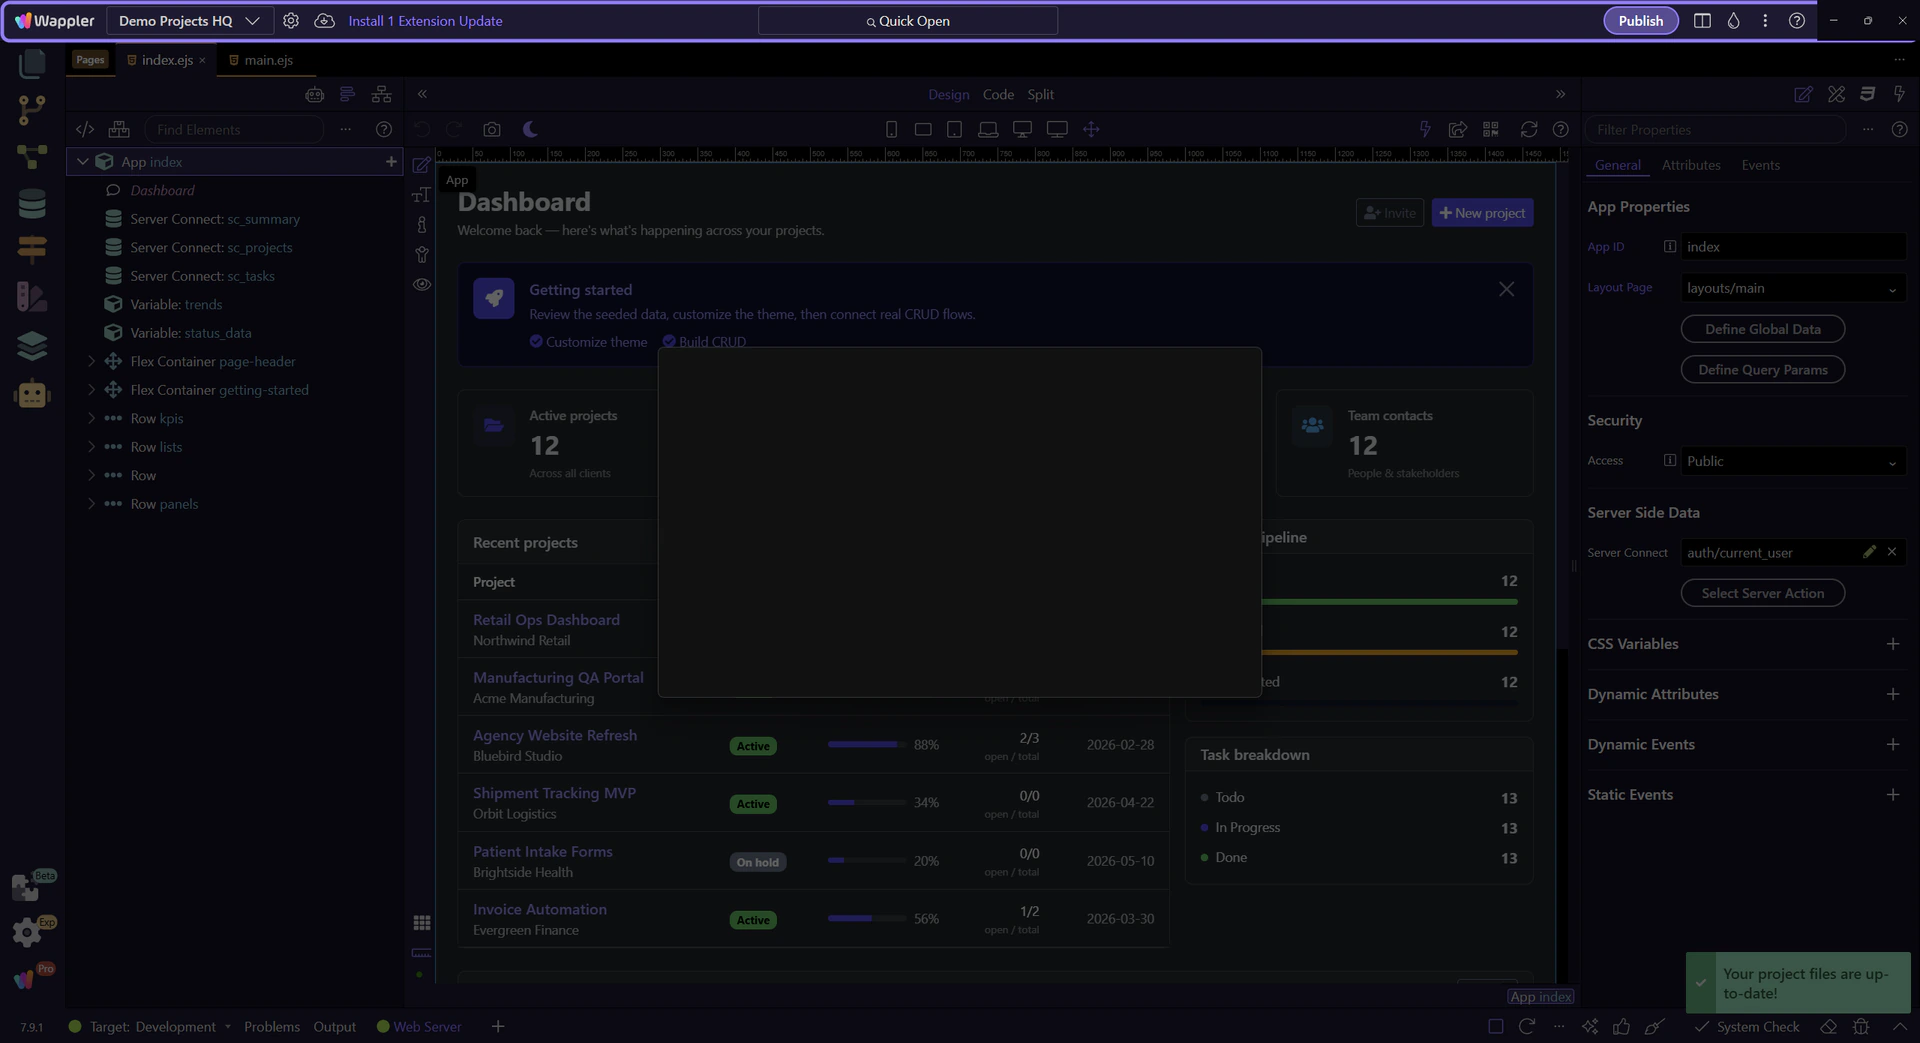This screenshot has width=1920, height=1043.
Task: Click the Define Global Data button
Action: 1762,329
